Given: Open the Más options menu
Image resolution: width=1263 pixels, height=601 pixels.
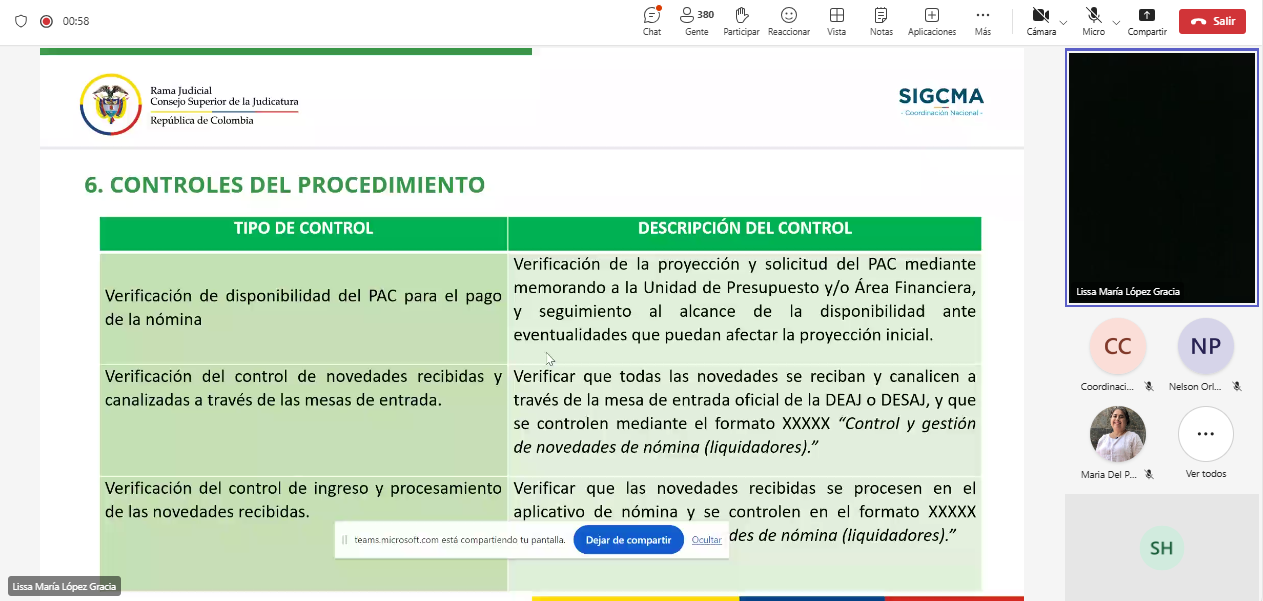Looking at the screenshot, I should click(x=983, y=21).
